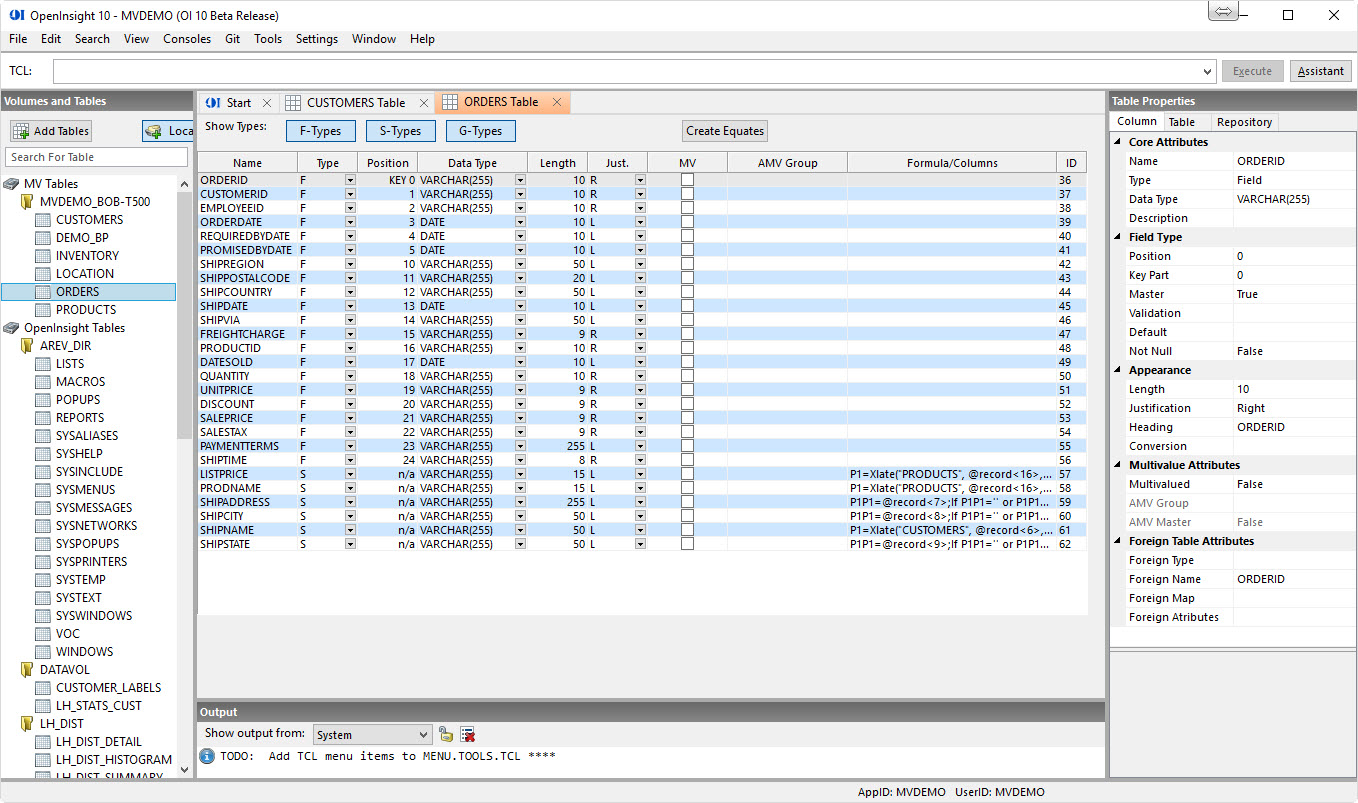Click into the TCL command input
The width and height of the screenshot is (1358, 803).
pyautogui.click(x=628, y=72)
